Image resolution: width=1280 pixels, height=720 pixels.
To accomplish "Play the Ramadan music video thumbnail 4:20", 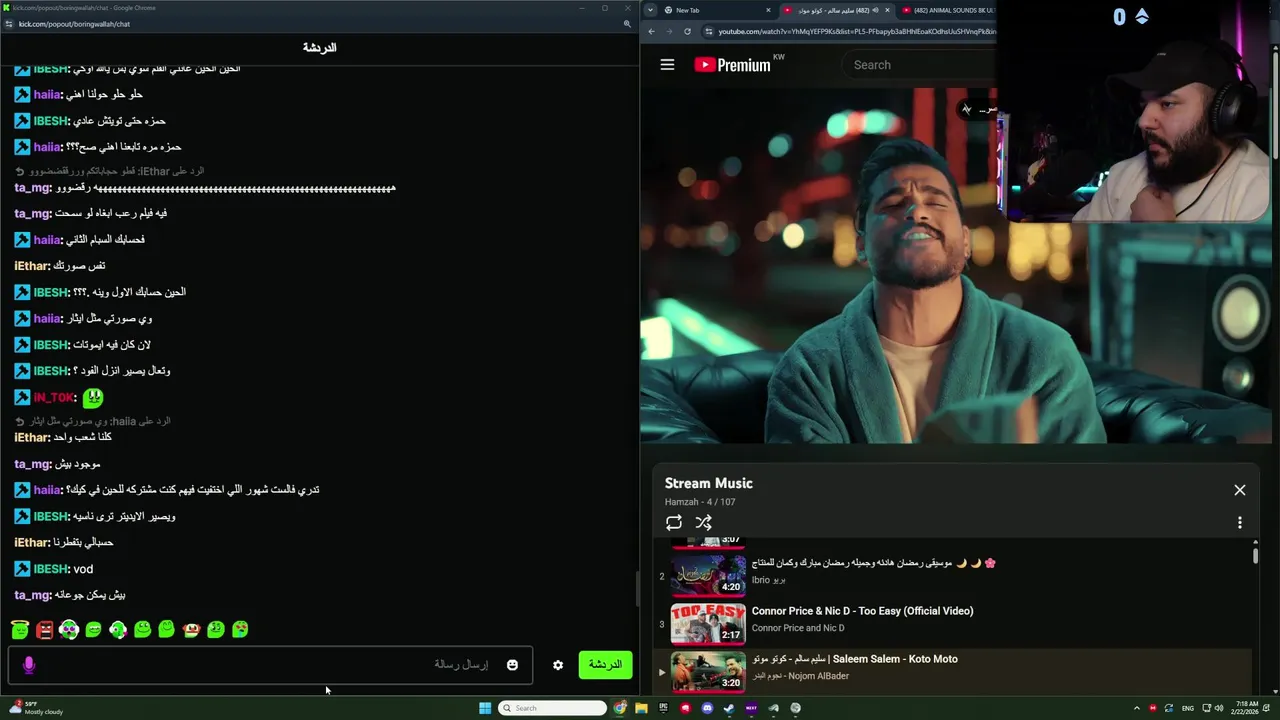I will [x=708, y=575].
